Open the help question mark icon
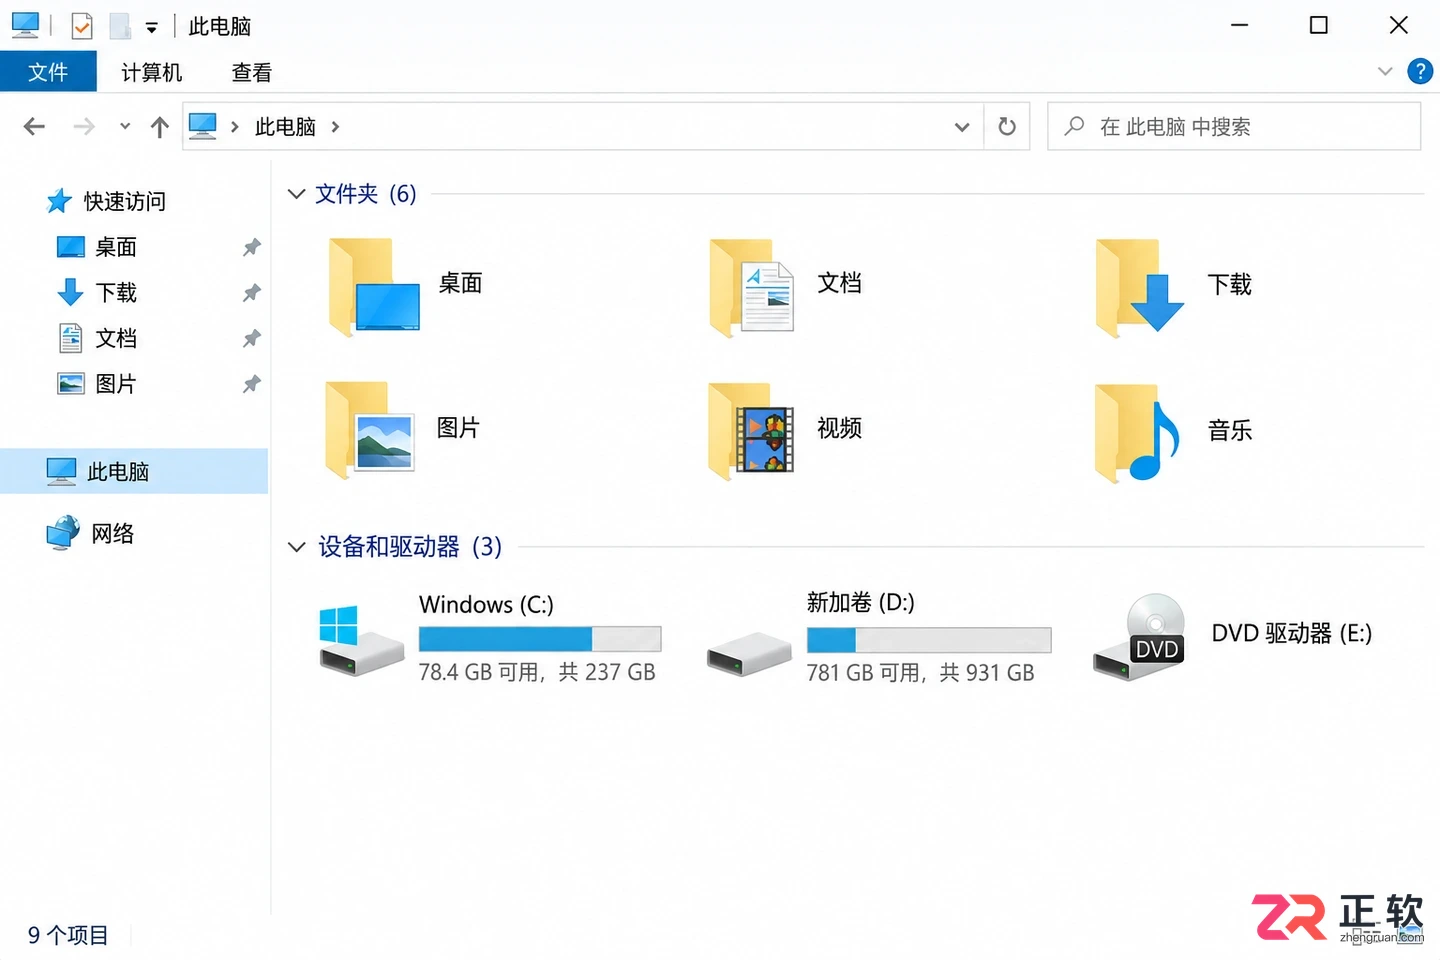 point(1420,71)
